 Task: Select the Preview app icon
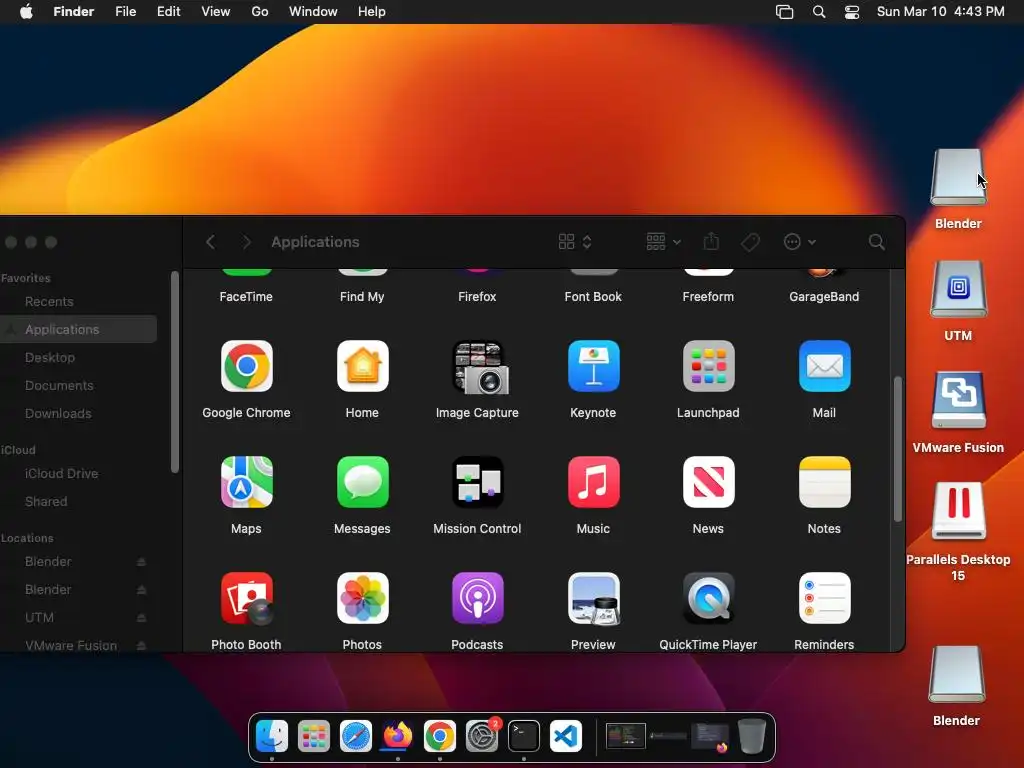tap(593, 599)
